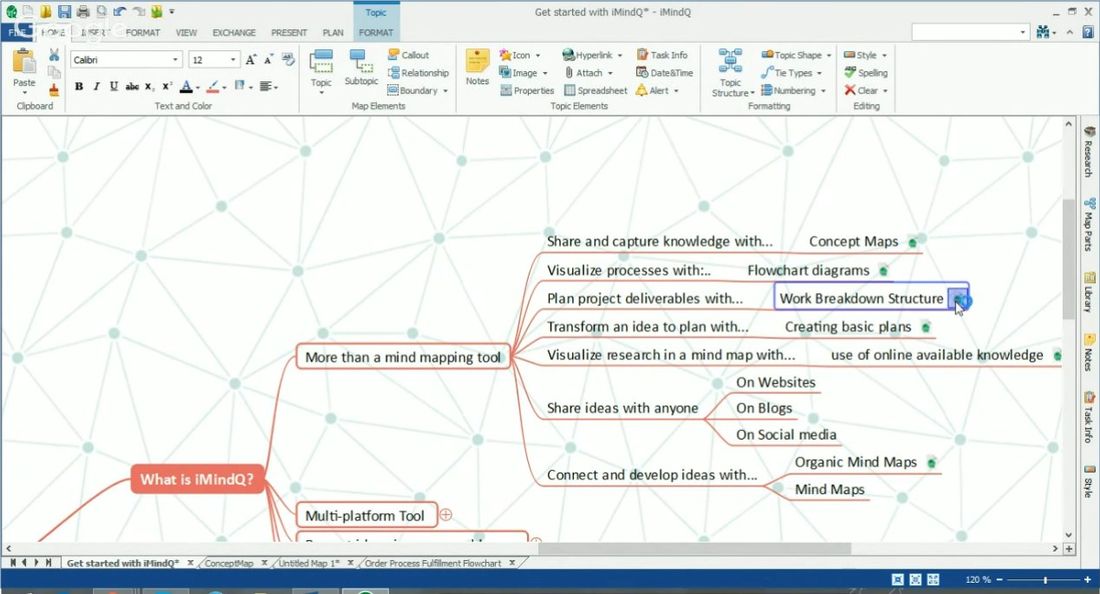The height and width of the screenshot is (594, 1100).
Task: Insert a Relationship between topics
Action: pos(418,73)
